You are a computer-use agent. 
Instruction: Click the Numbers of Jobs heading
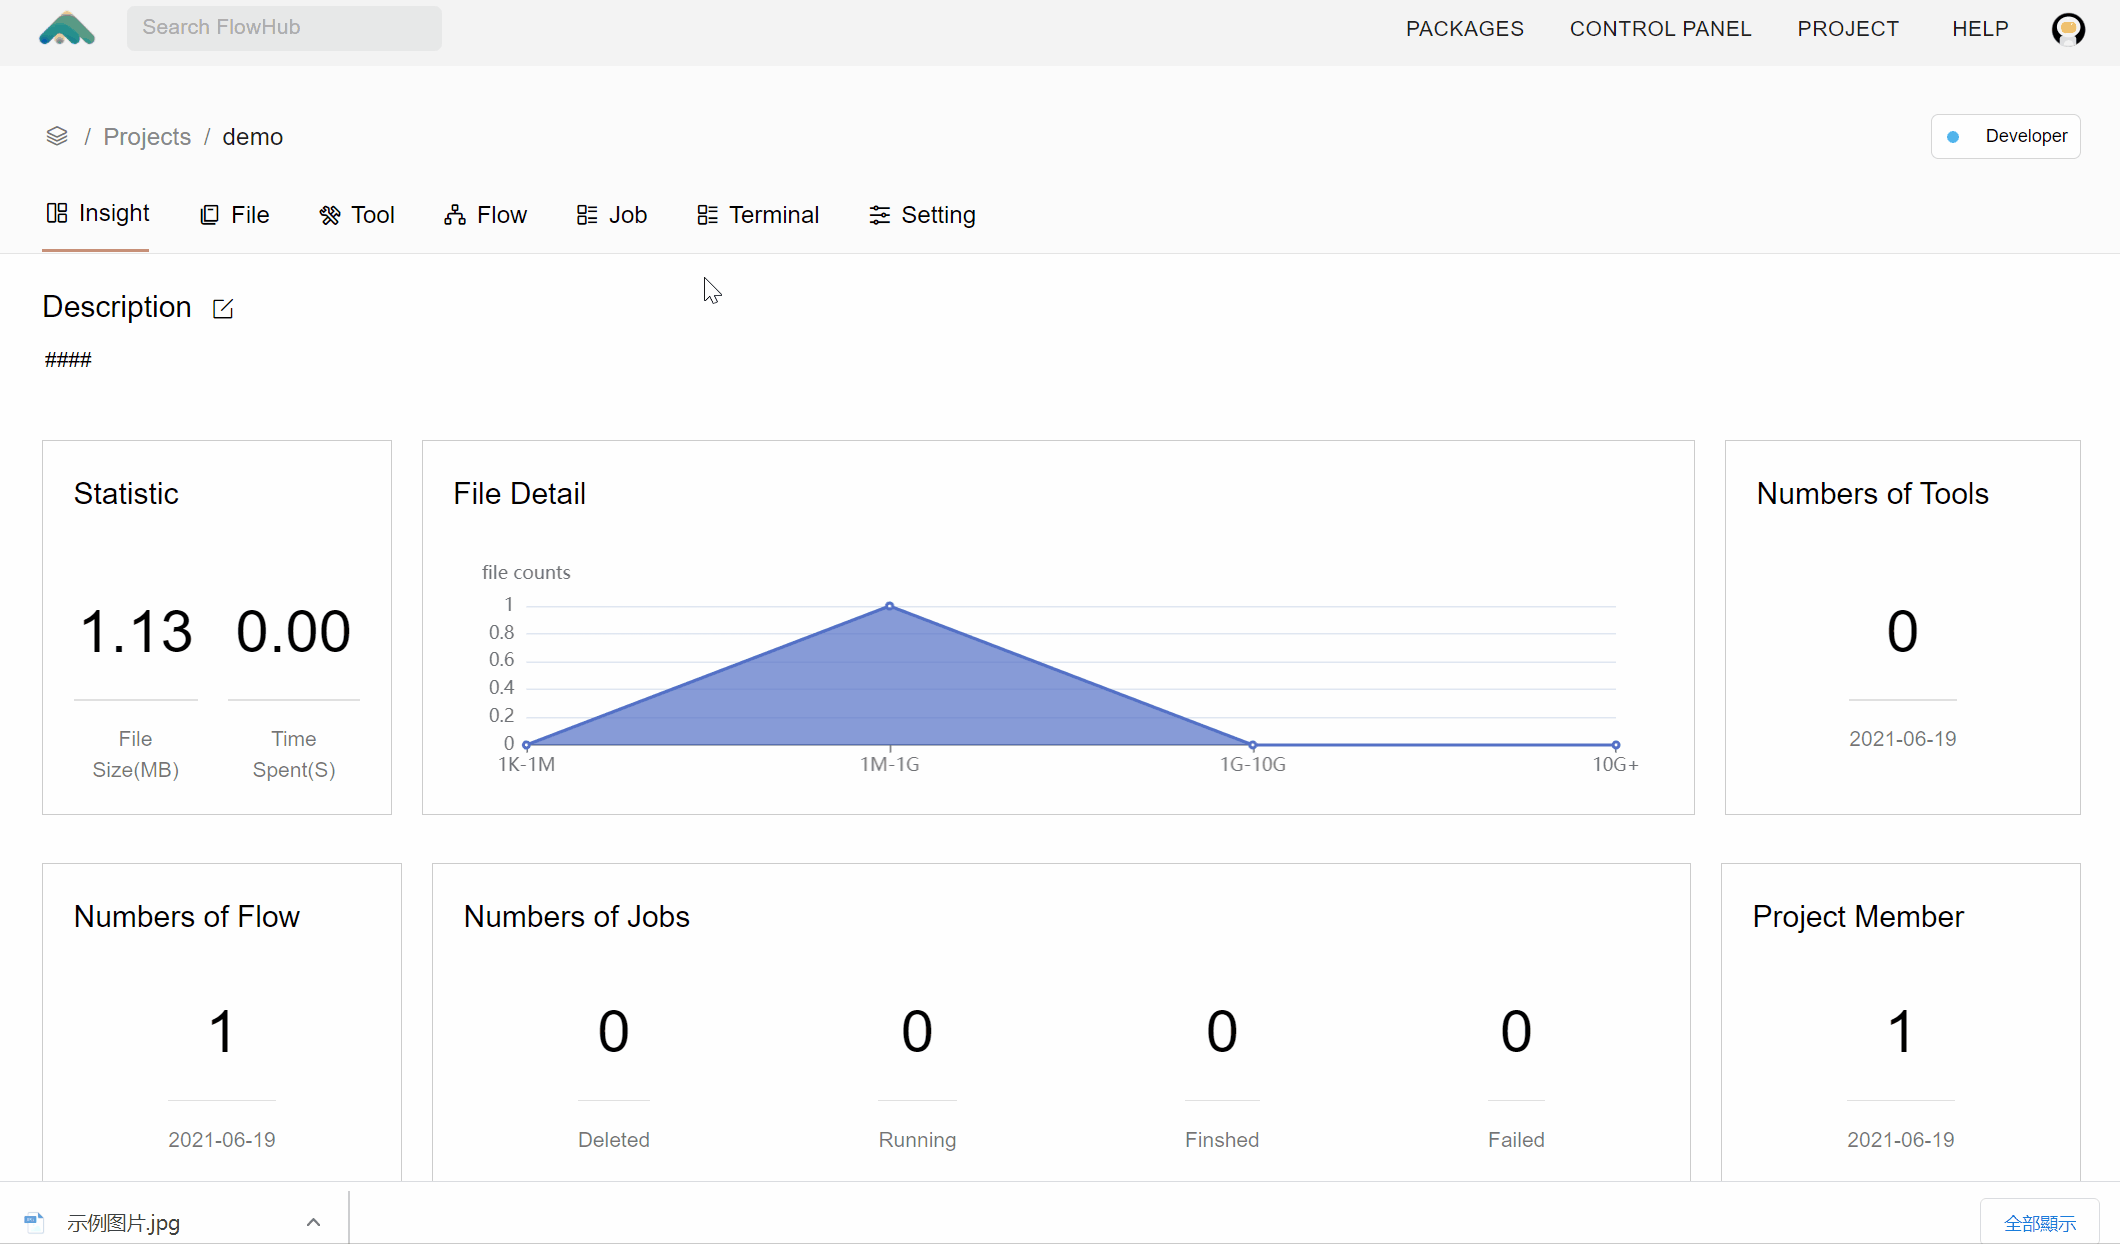pyautogui.click(x=577, y=917)
